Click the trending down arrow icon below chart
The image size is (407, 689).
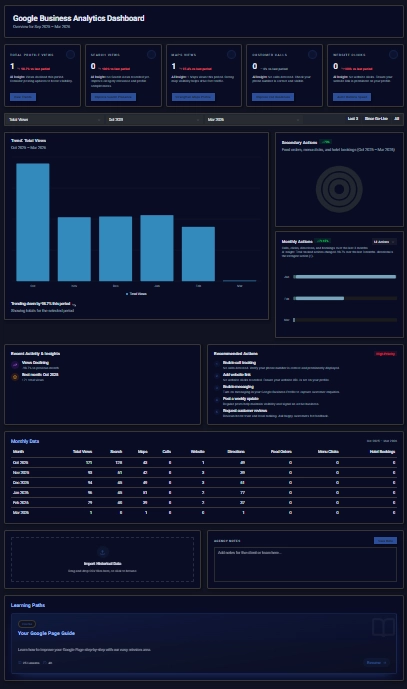(74, 304)
